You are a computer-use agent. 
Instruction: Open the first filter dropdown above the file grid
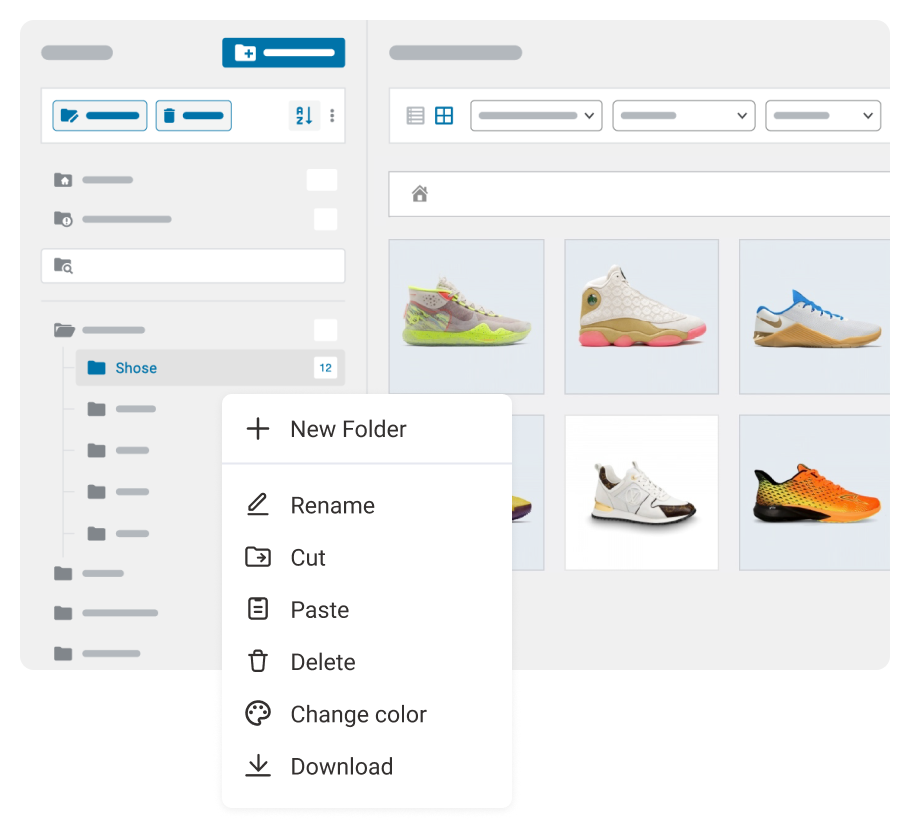click(536, 115)
